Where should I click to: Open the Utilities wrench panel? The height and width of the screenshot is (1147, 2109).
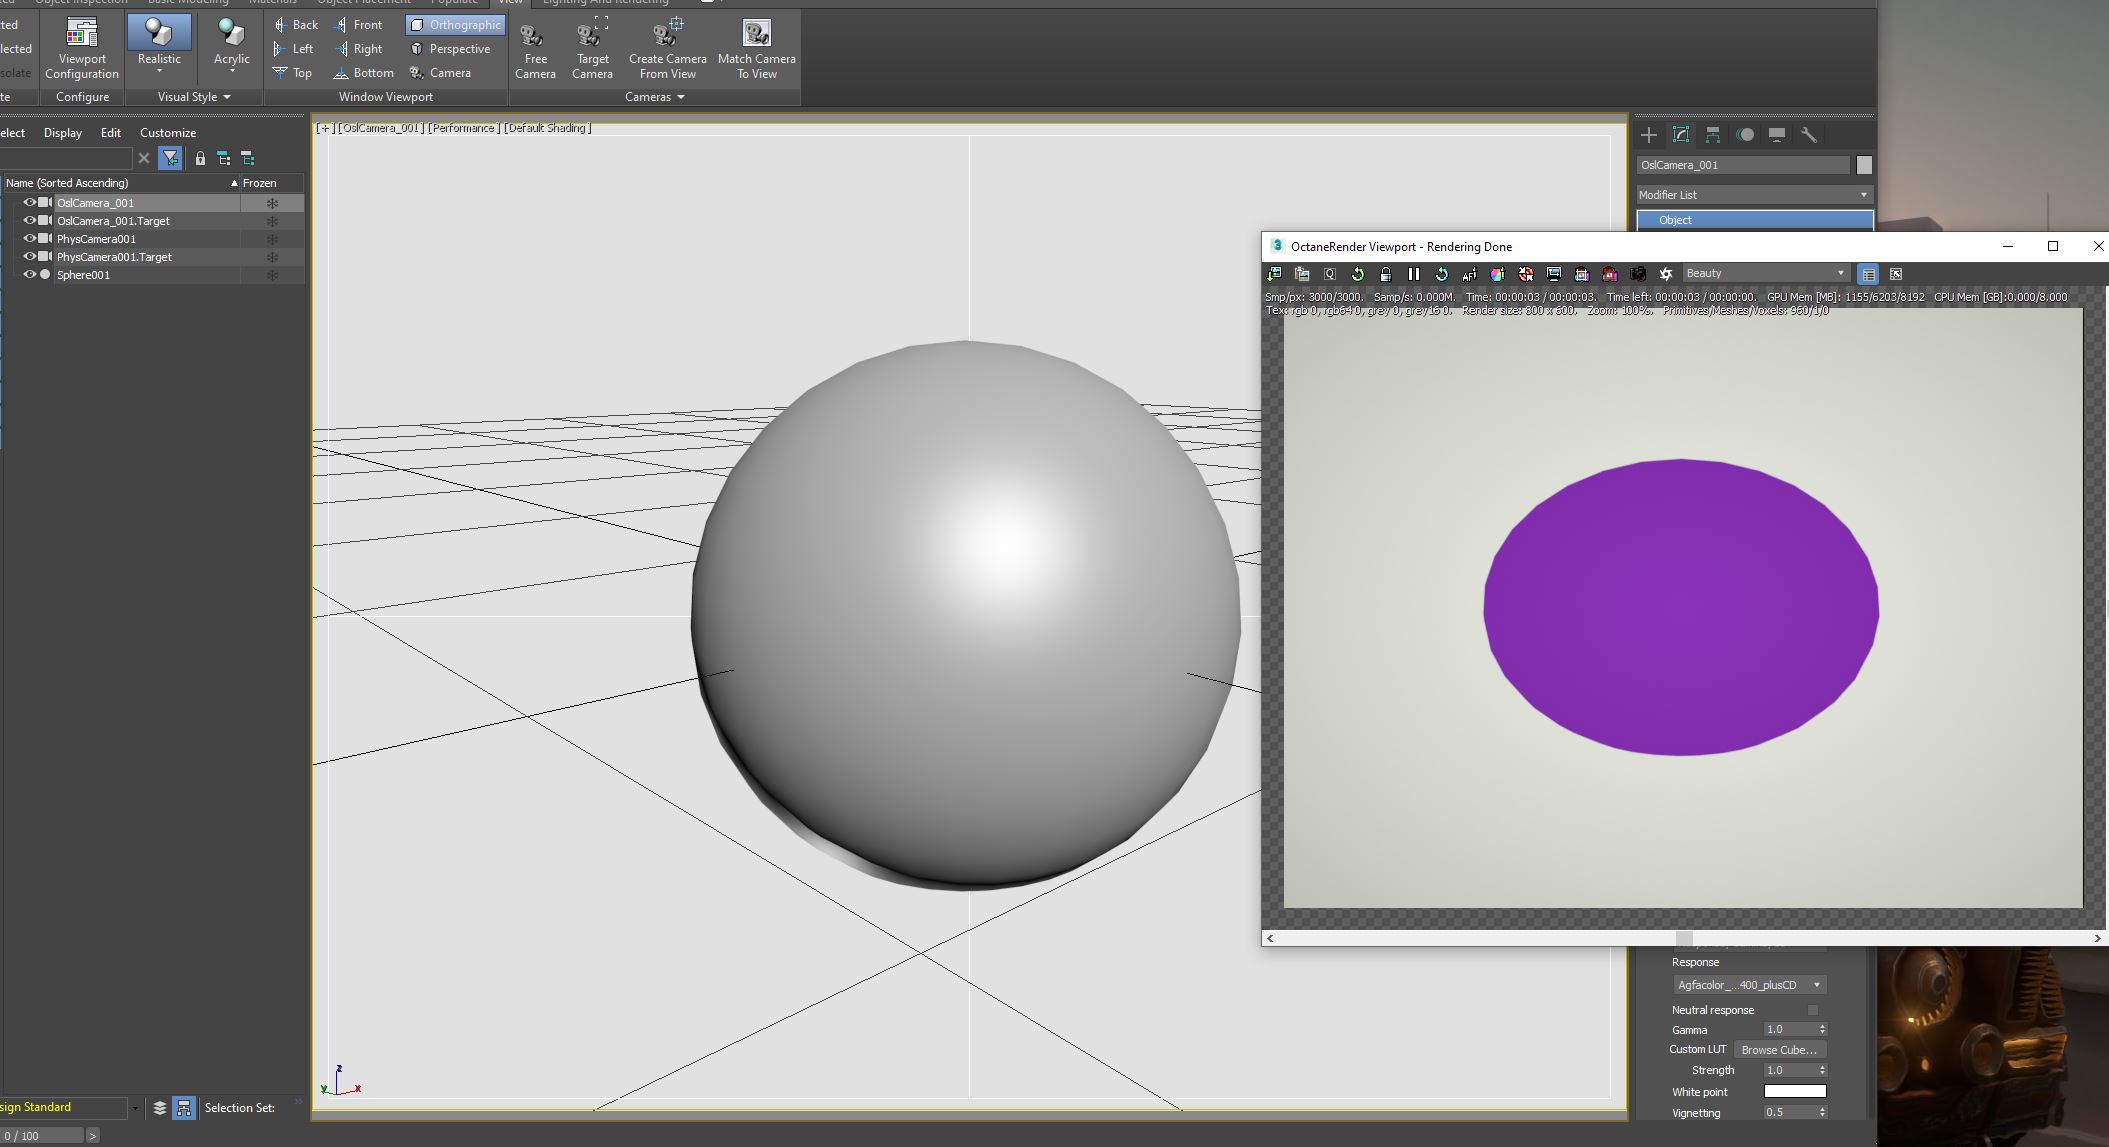tap(1808, 135)
